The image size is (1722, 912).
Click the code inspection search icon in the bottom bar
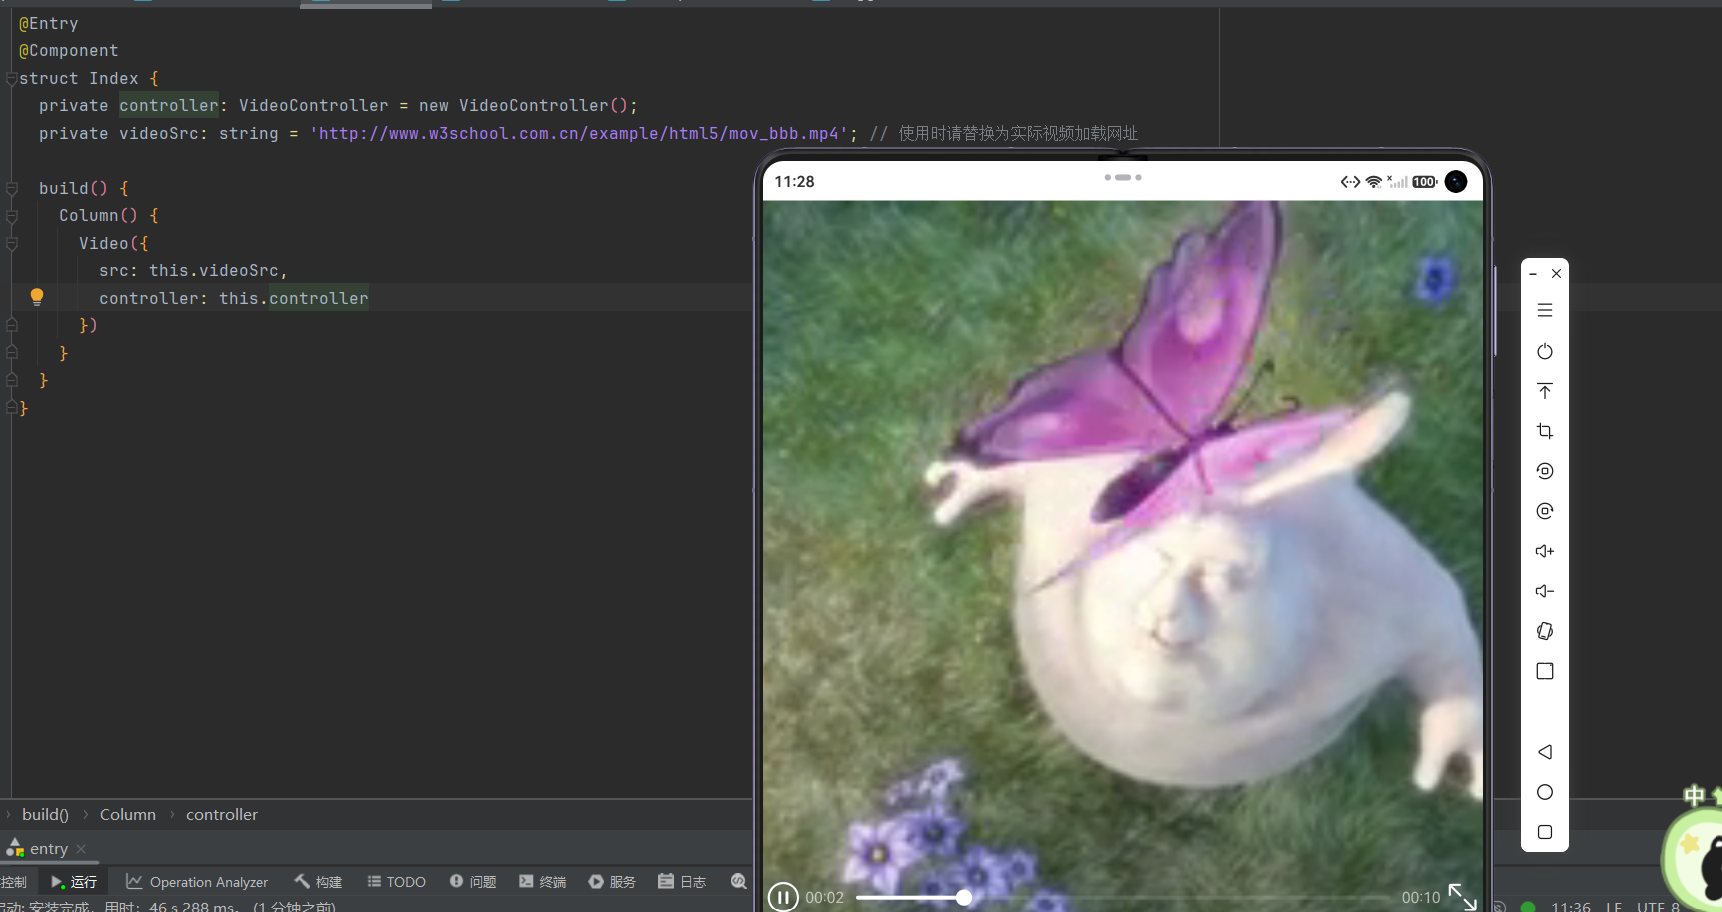pyautogui.click(x=739, y=881)
